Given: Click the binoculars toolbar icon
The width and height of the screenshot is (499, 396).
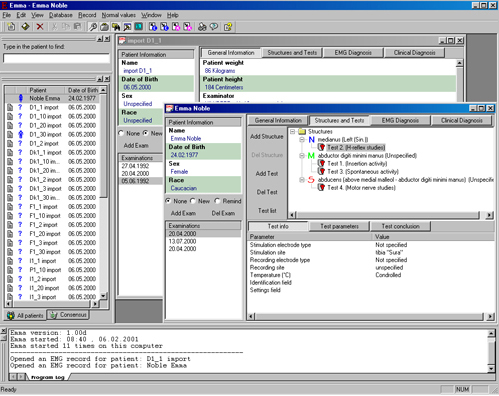Looking at the screenshot, I should (x=202, y=27).
